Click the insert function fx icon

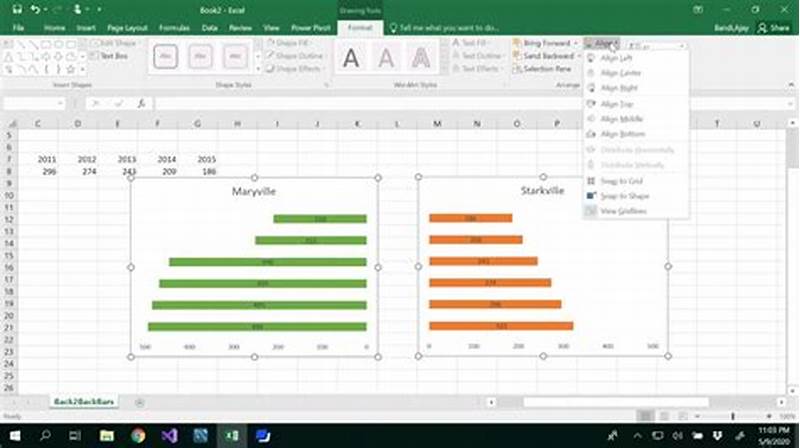(x=141, y=104)
